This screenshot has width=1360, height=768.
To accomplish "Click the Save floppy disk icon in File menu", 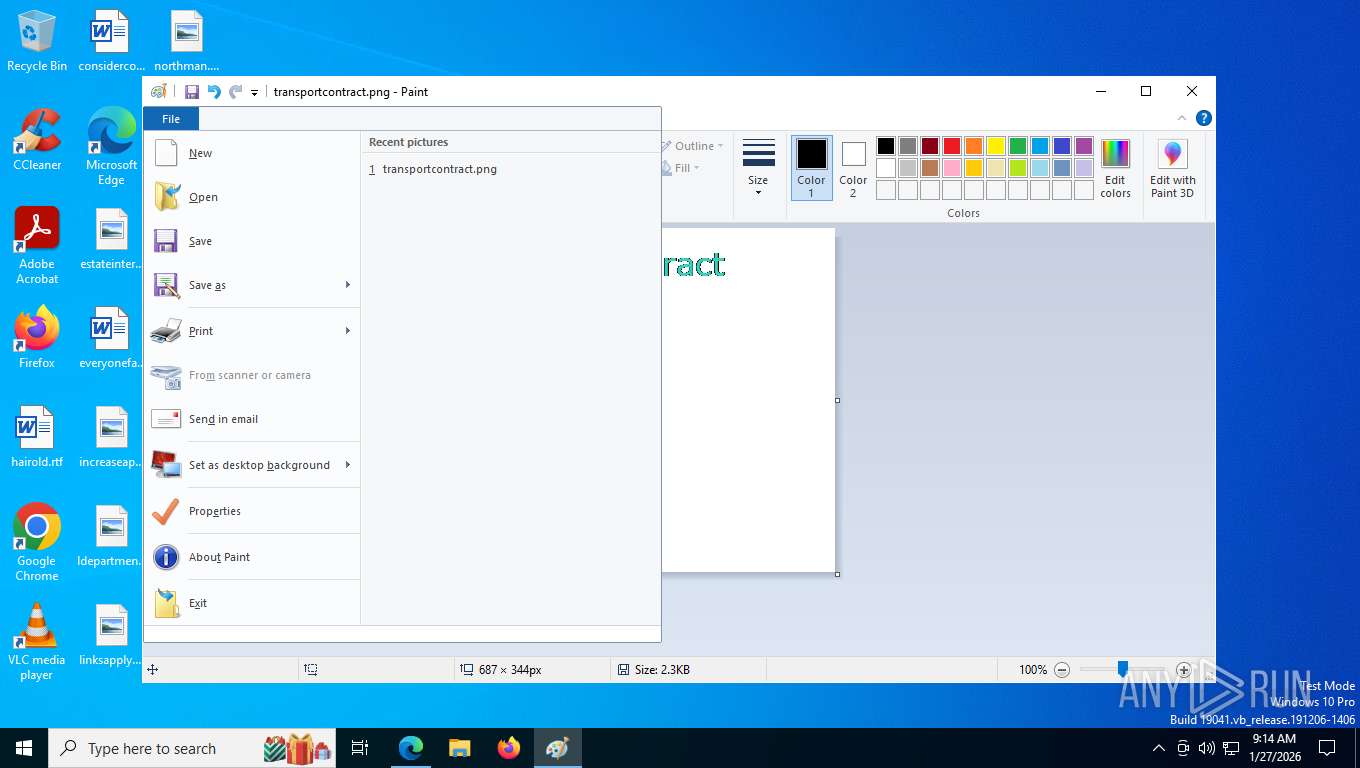I will pos(166,241).
